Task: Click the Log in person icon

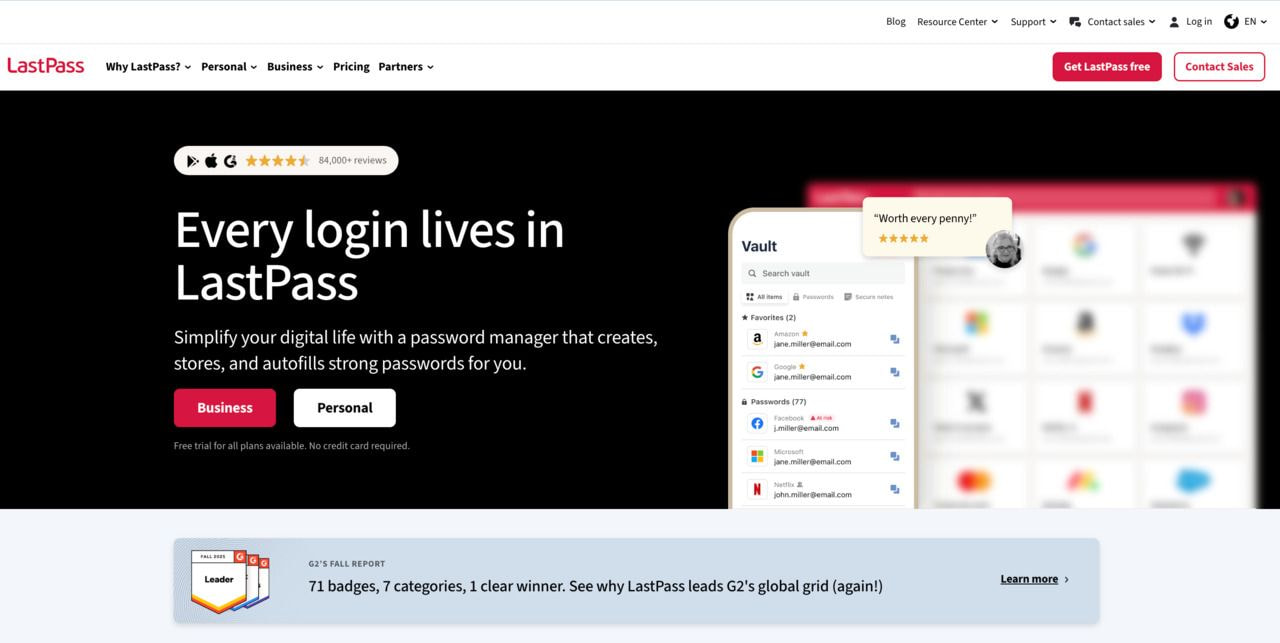Action: click(x=1174, y=22)
